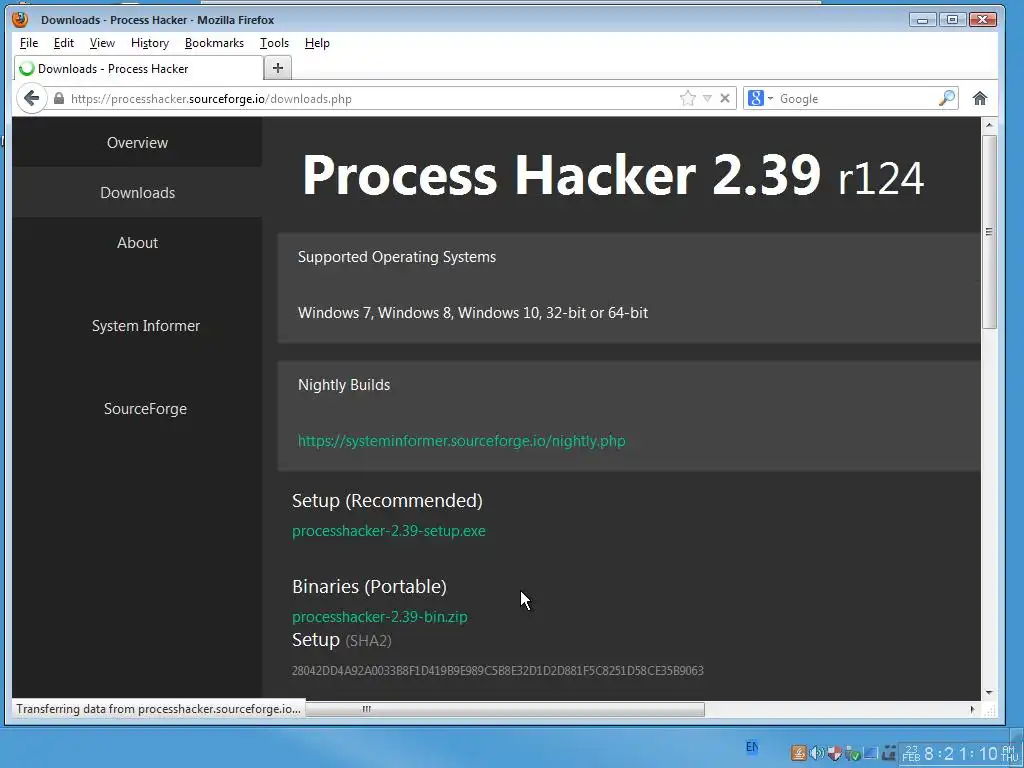
Task: Click the tab loading spinner icon
Action: [27, 69]
